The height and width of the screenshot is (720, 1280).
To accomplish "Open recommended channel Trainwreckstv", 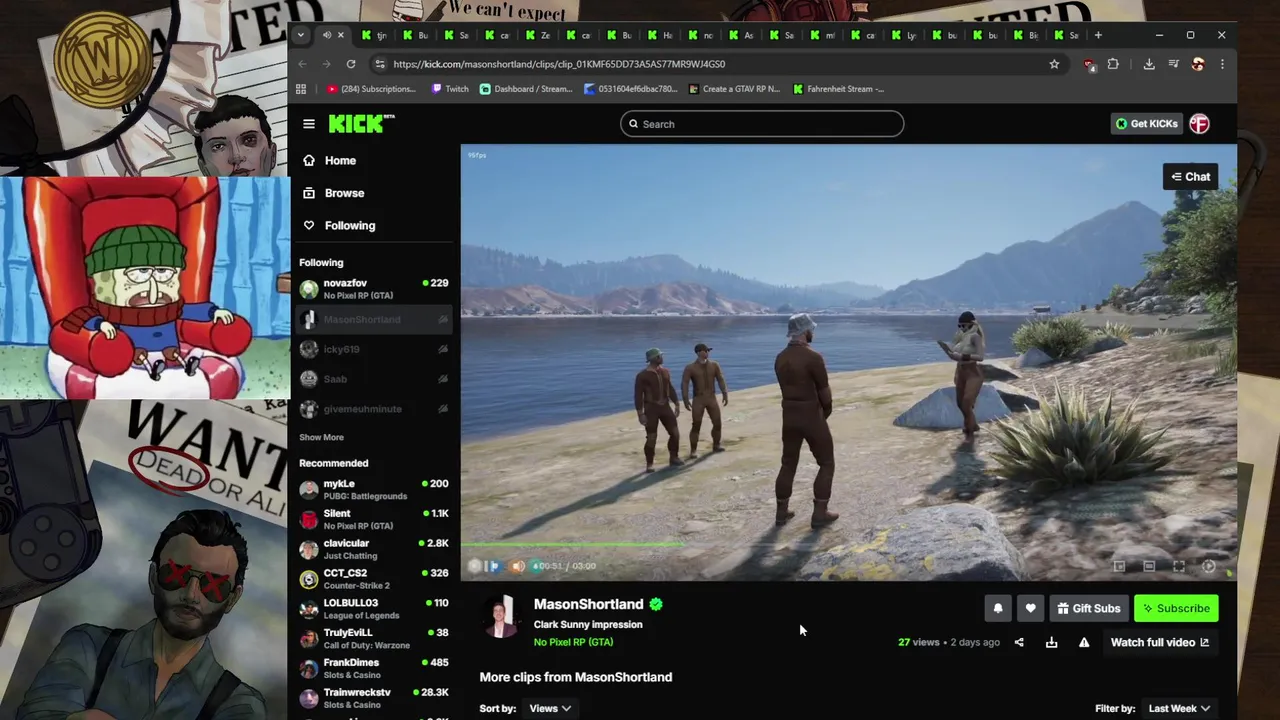I will (374, 698).
